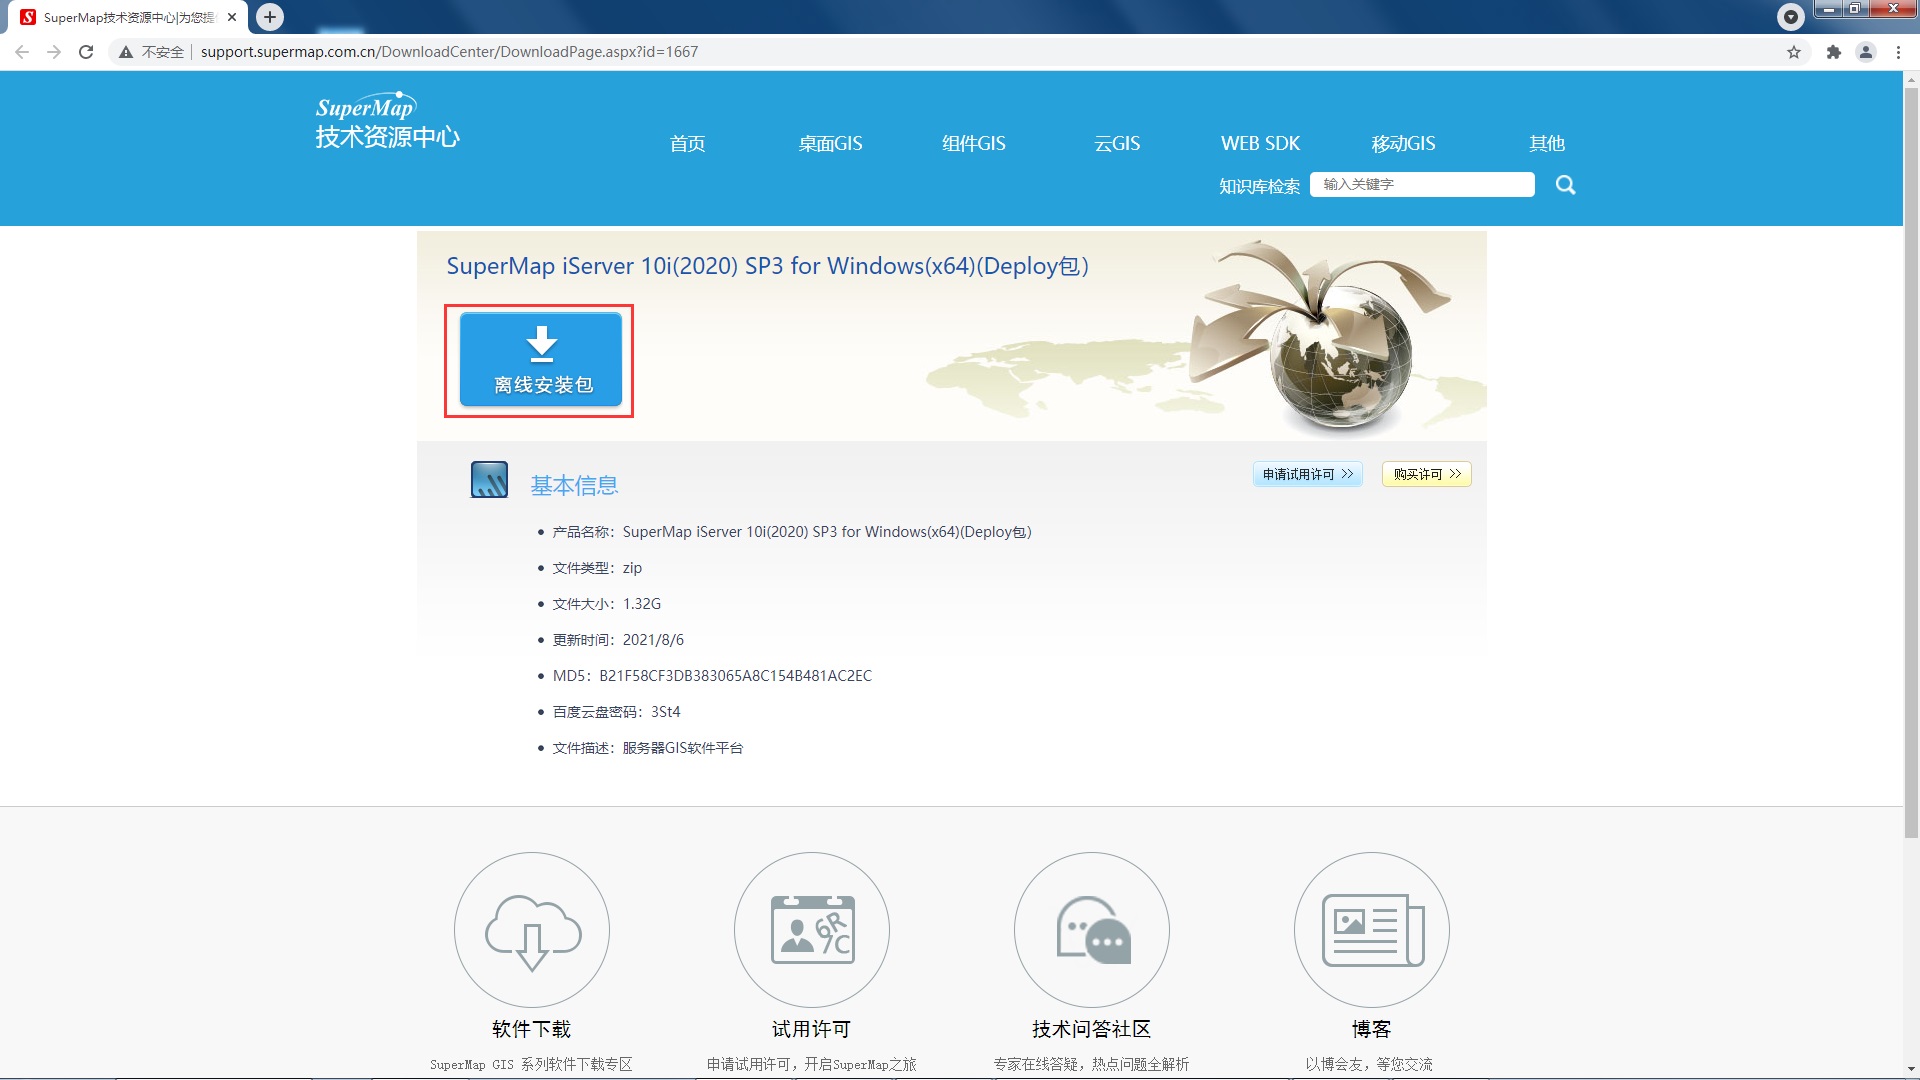This screenshot has width=1920, height=1080.
Task: Open the extensions puzzle icon
Action: pos(1833,52)
